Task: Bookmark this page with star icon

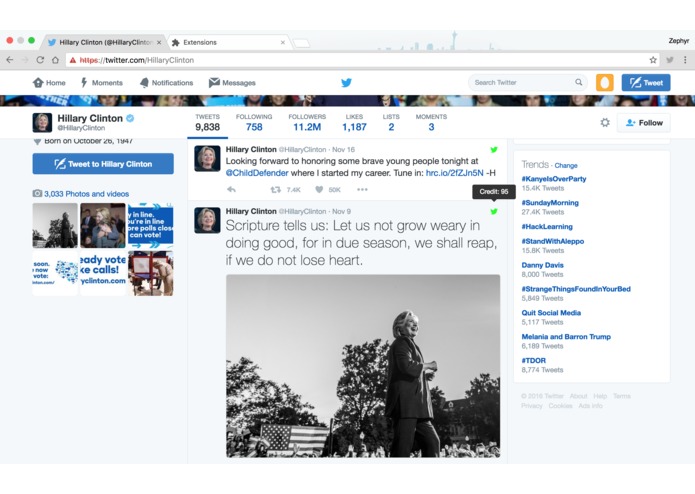Action: coord(653,60)
